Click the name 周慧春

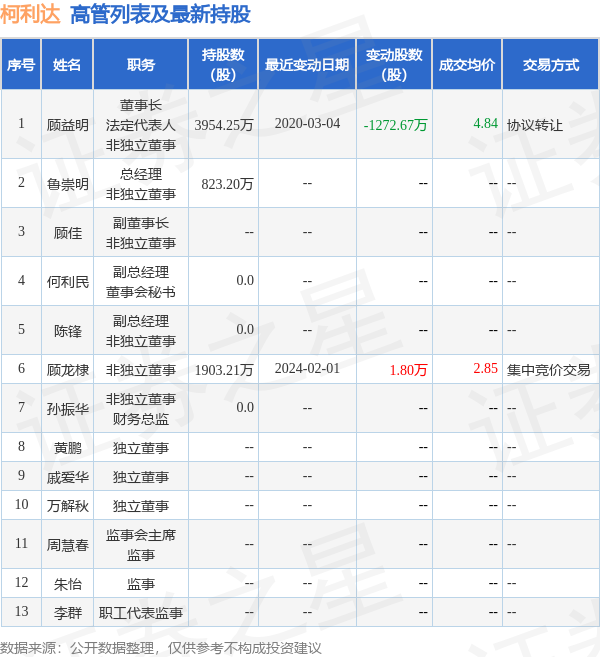point(67,545)
